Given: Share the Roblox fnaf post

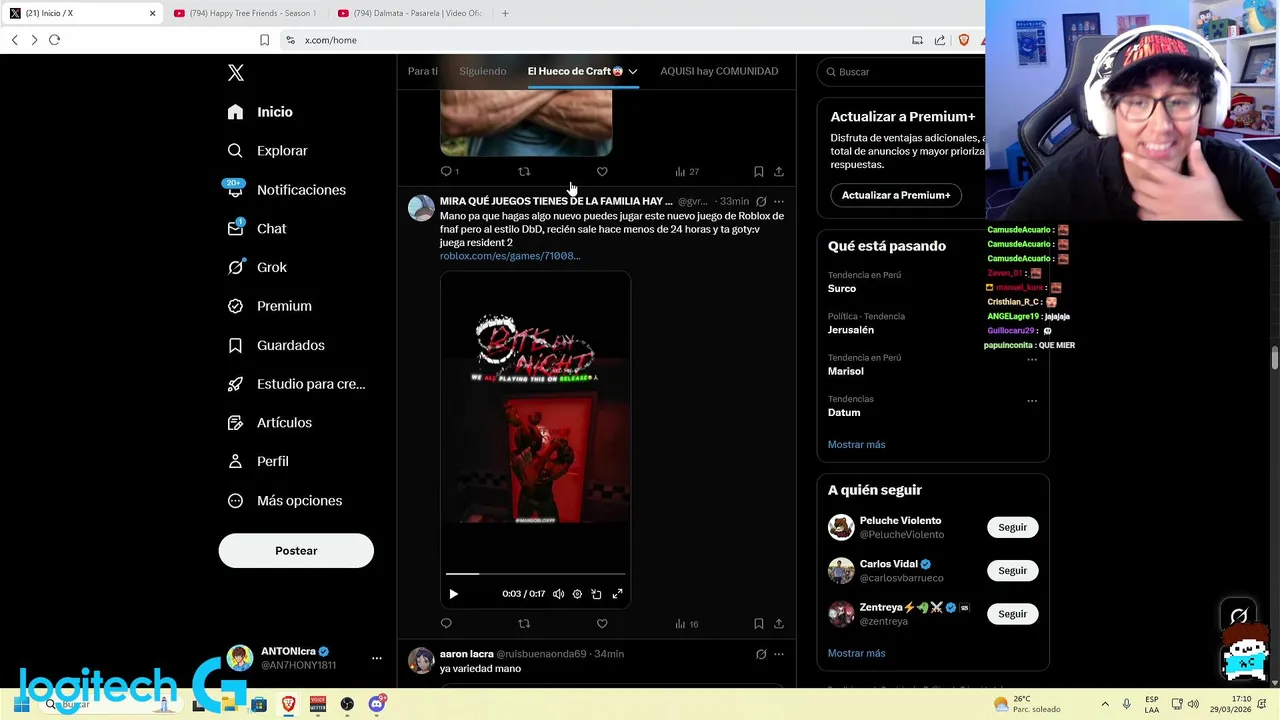Looking at the screenshot, I should point(779,624).
